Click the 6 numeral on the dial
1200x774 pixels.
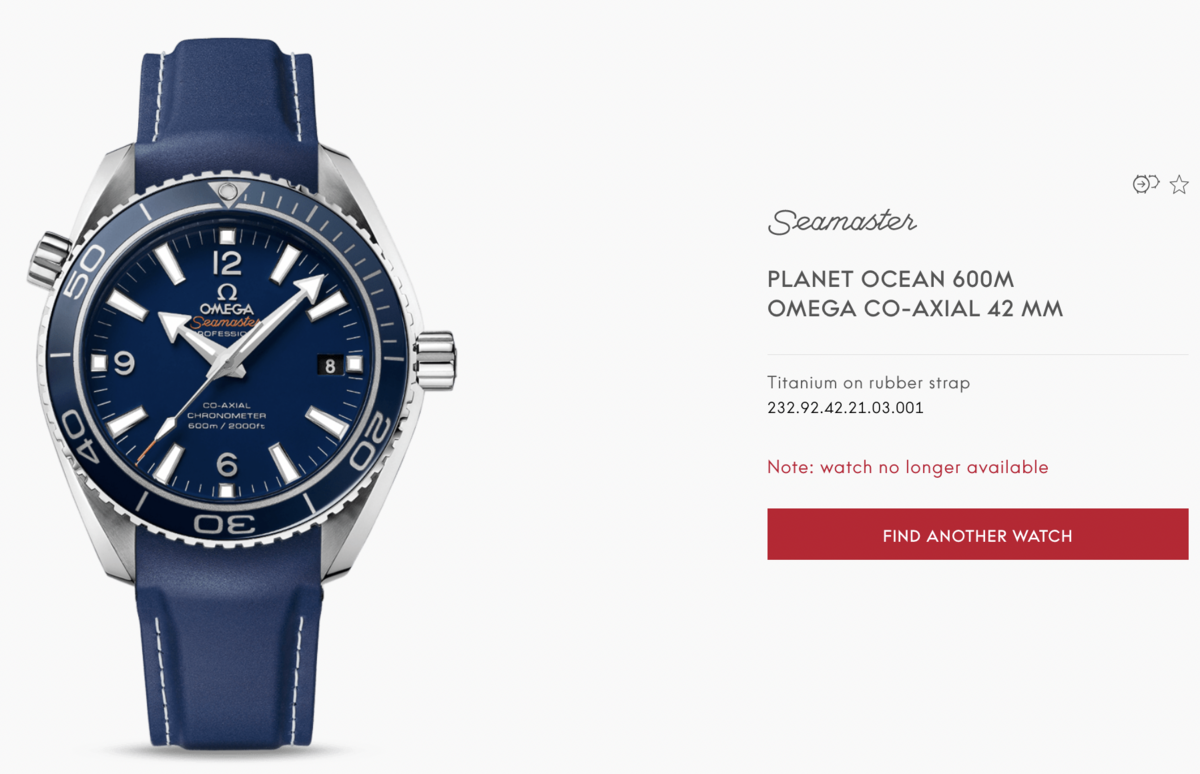click(227, 465)
